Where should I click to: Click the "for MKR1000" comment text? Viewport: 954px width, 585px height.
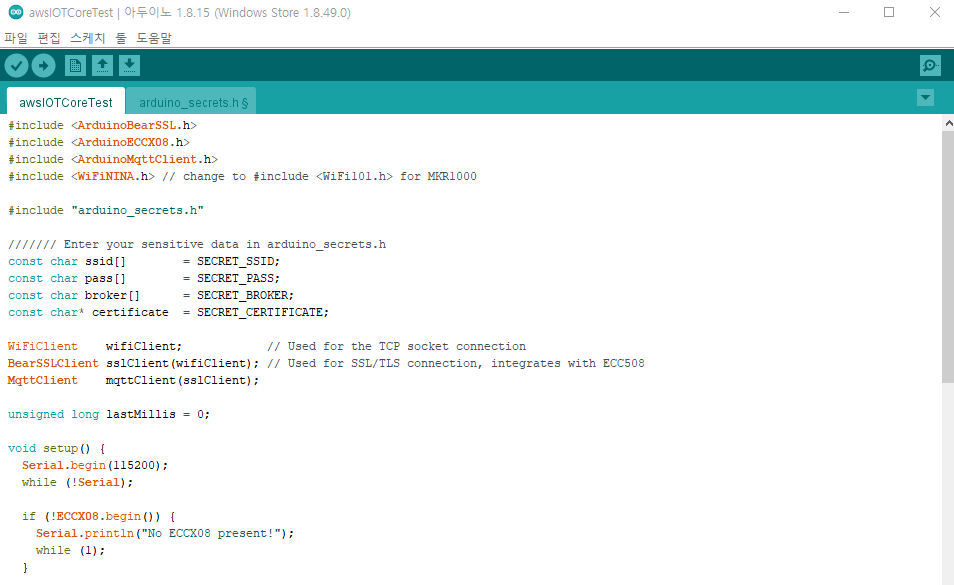[438, 176]
